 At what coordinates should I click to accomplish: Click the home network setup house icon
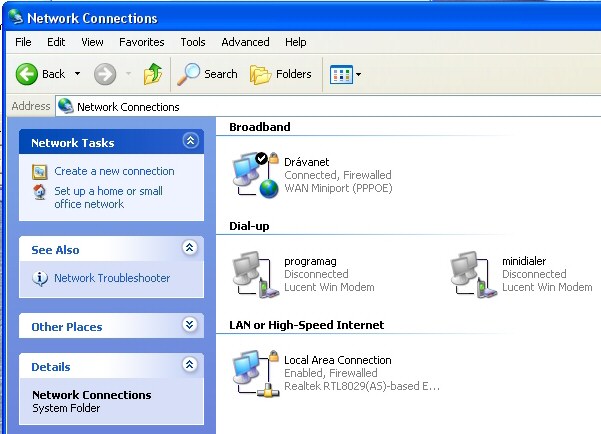tap(39, 192)
